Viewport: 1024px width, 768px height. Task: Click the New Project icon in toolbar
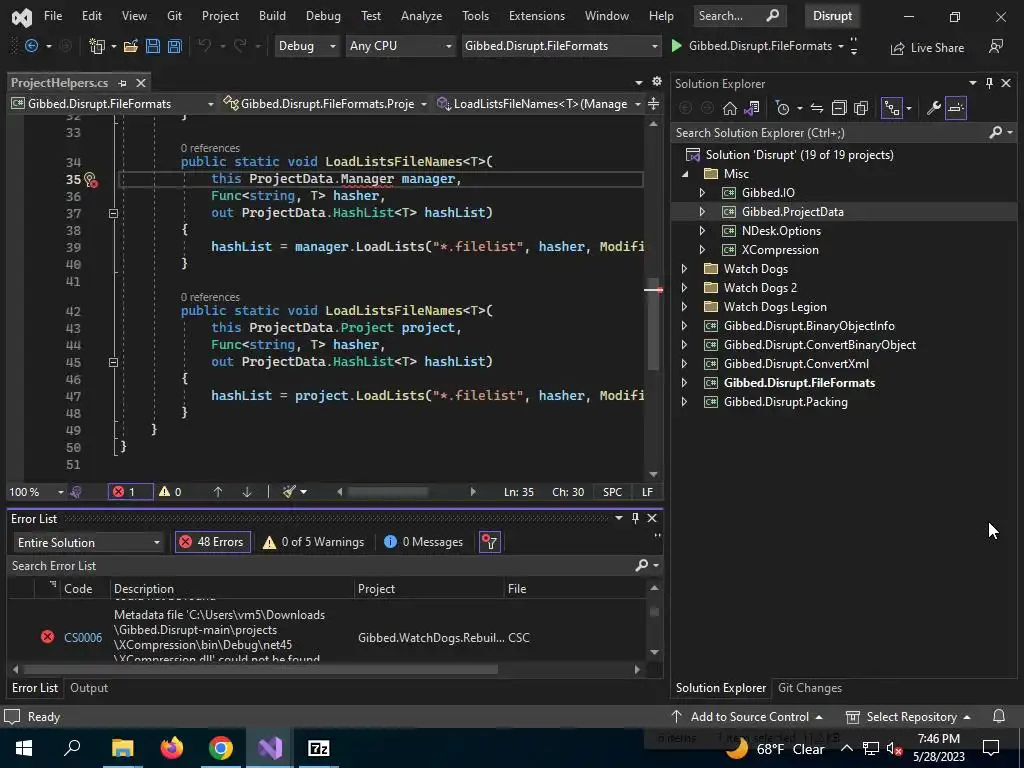pos(97,46)
